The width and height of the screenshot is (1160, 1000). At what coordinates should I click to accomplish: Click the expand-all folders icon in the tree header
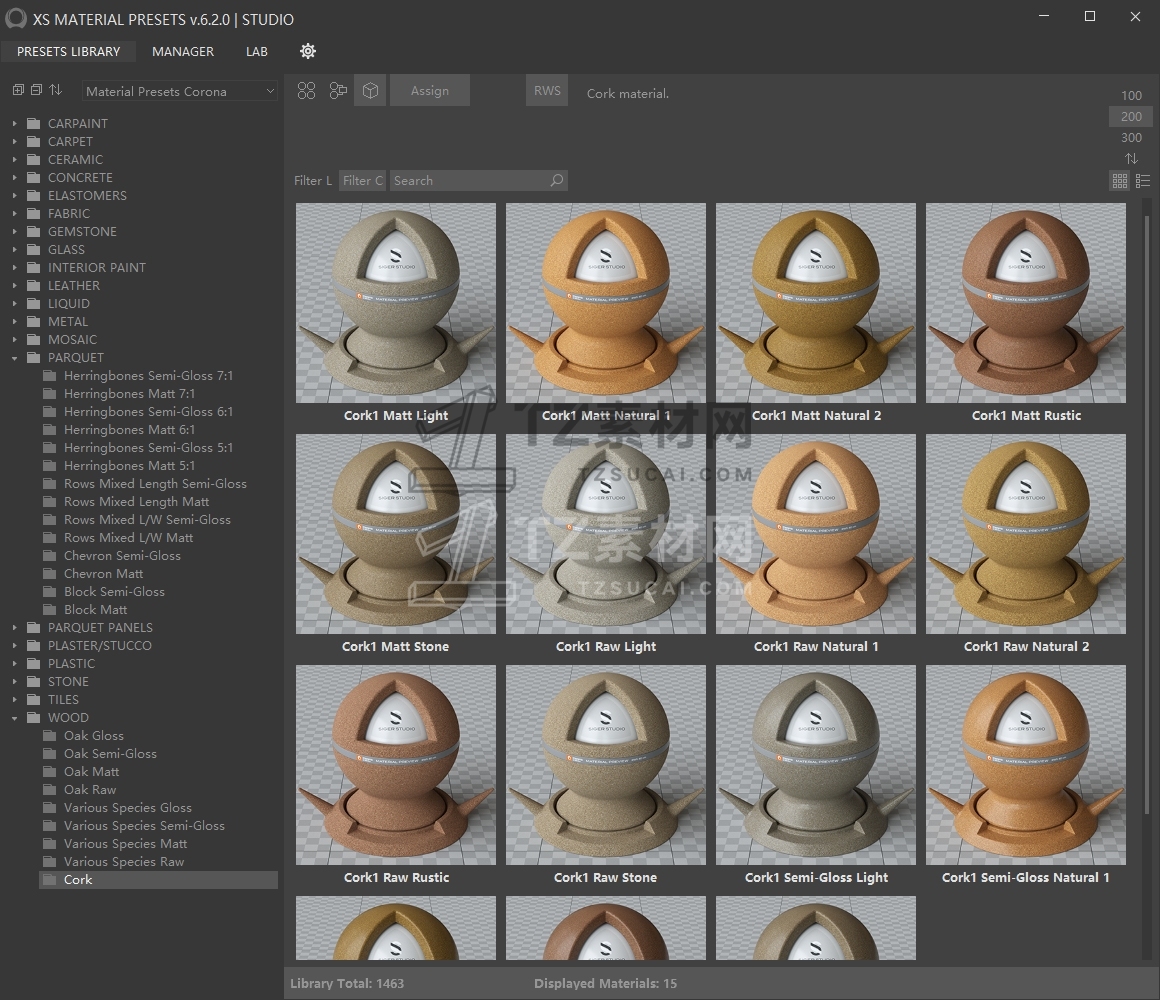pyautogui.click(x=18, y=90)
